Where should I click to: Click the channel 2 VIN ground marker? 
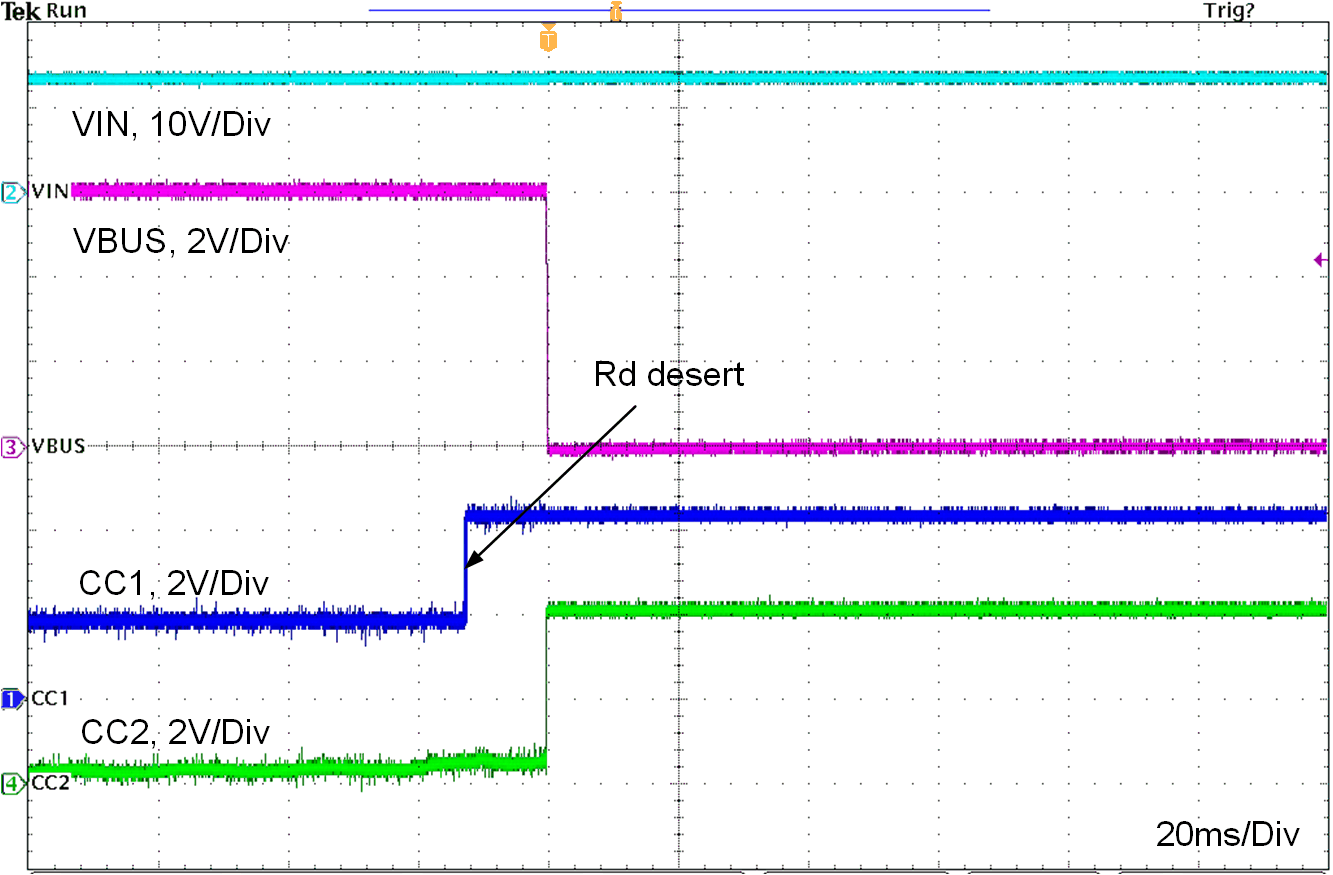tap(12, 191)
